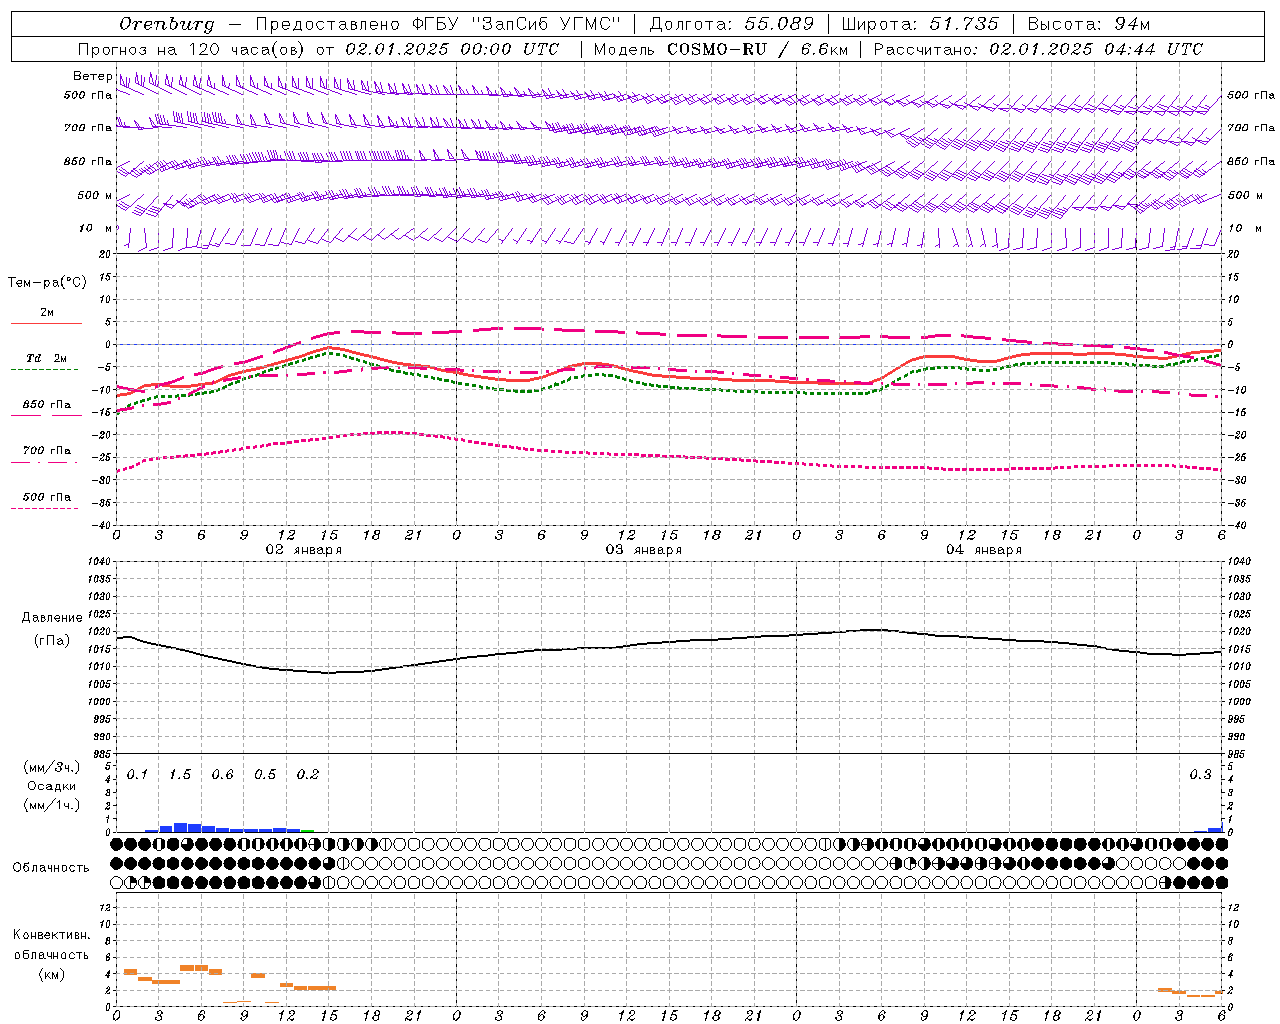Click the 'Ветер' wind panel label
The height and width of the screenshot is (1024, 1280).
(92, 76)
